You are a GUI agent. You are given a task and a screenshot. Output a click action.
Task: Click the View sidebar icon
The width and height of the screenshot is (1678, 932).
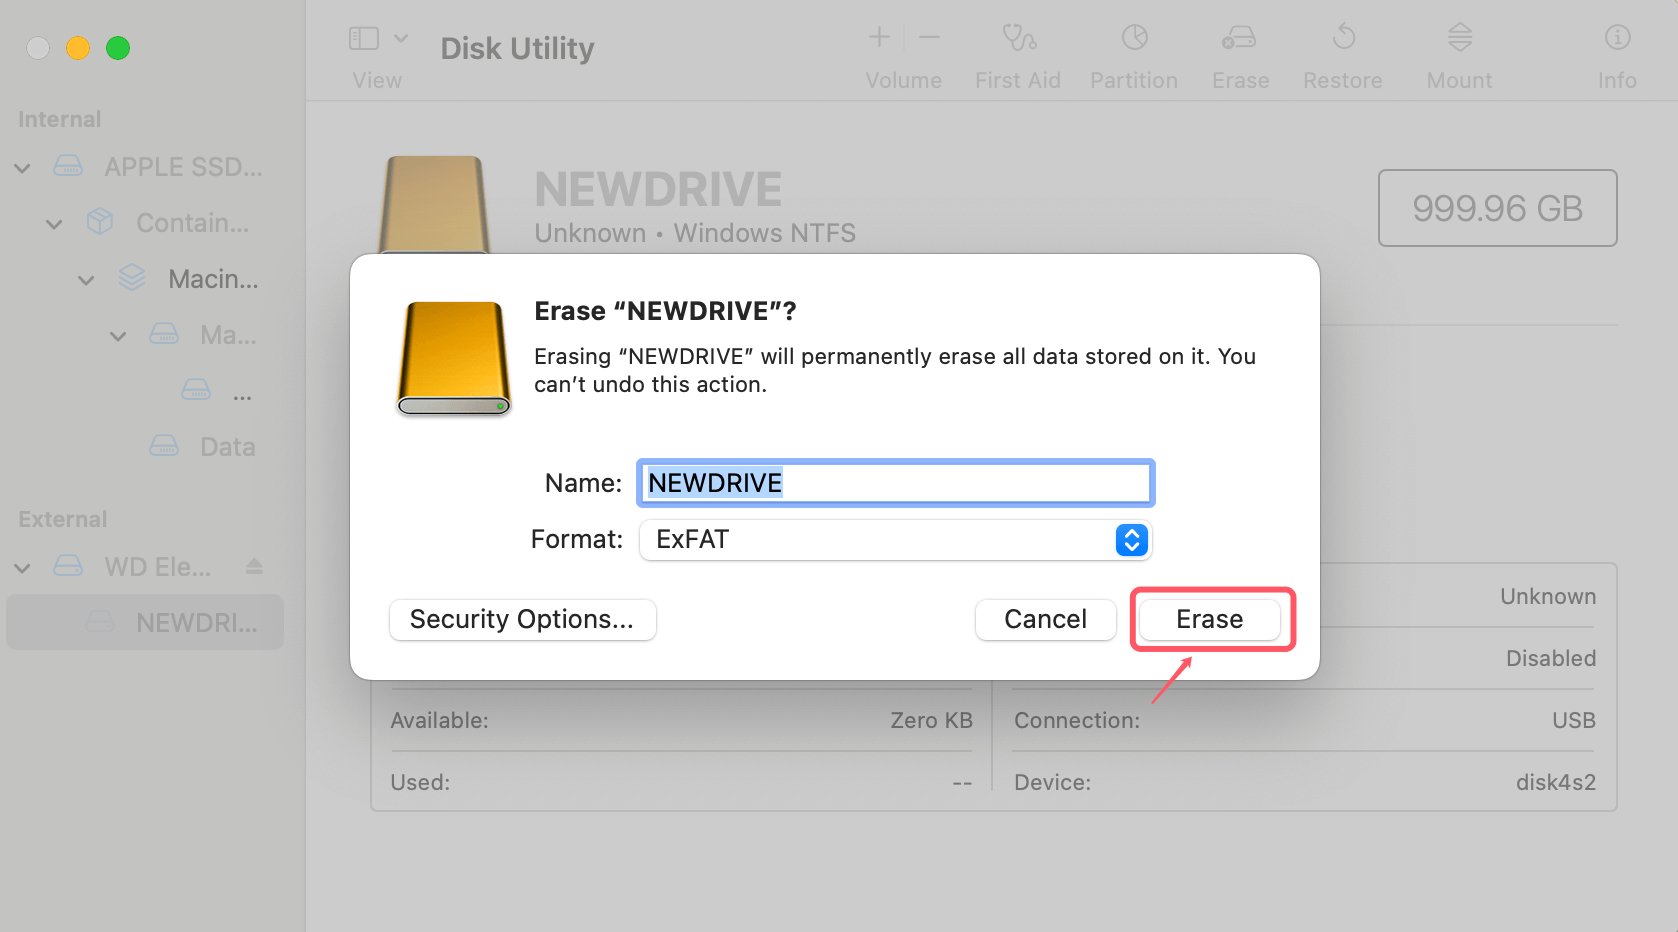[x=366, y=37]
